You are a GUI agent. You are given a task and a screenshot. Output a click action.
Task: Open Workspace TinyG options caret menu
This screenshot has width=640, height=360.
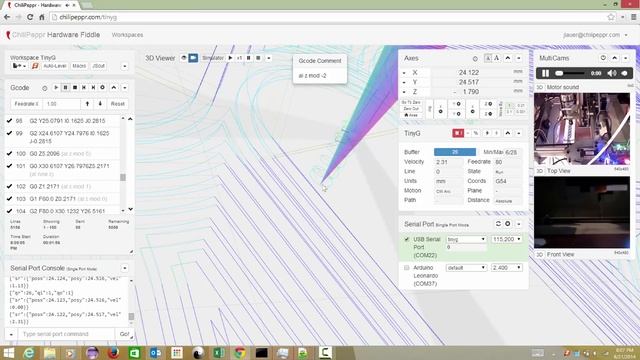coord(124,66)
